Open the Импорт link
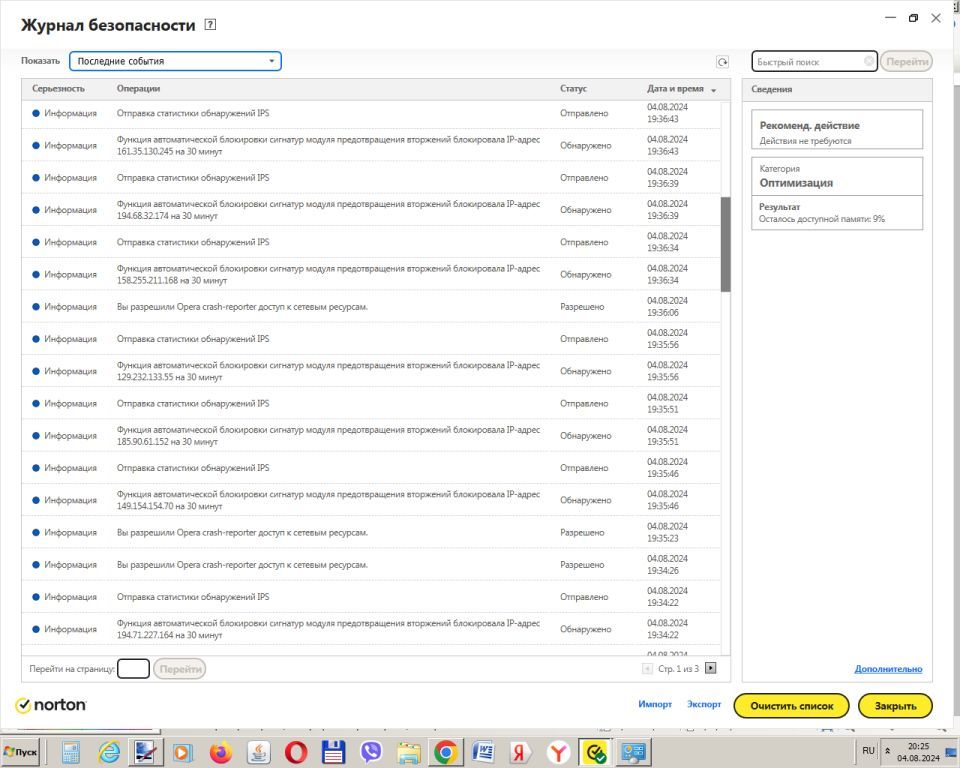Image resolution: width=960 pixels, height=768 pixels. point(654,704)
